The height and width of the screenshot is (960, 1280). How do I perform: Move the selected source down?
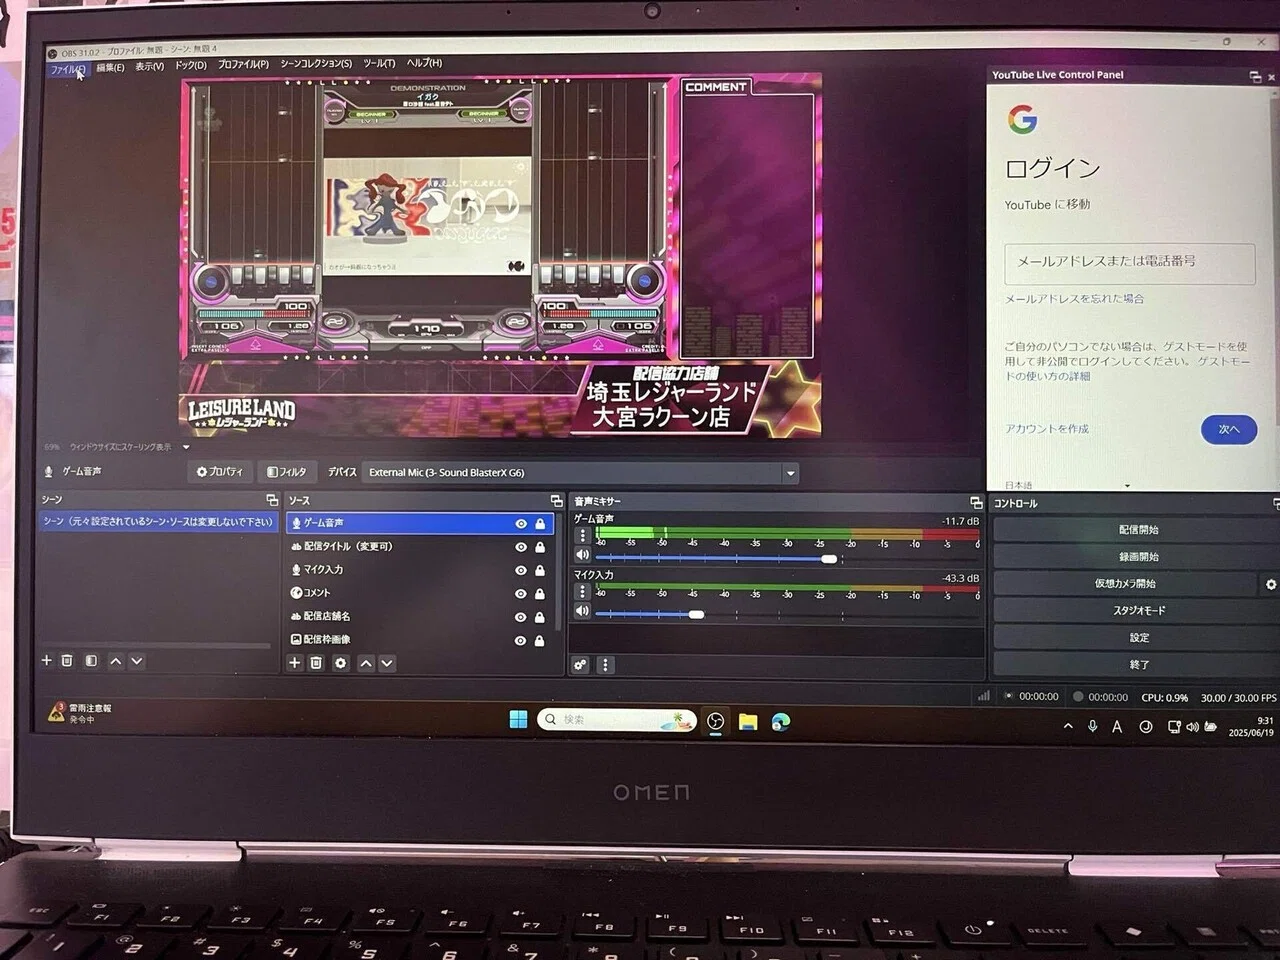[x=387, y=663]
